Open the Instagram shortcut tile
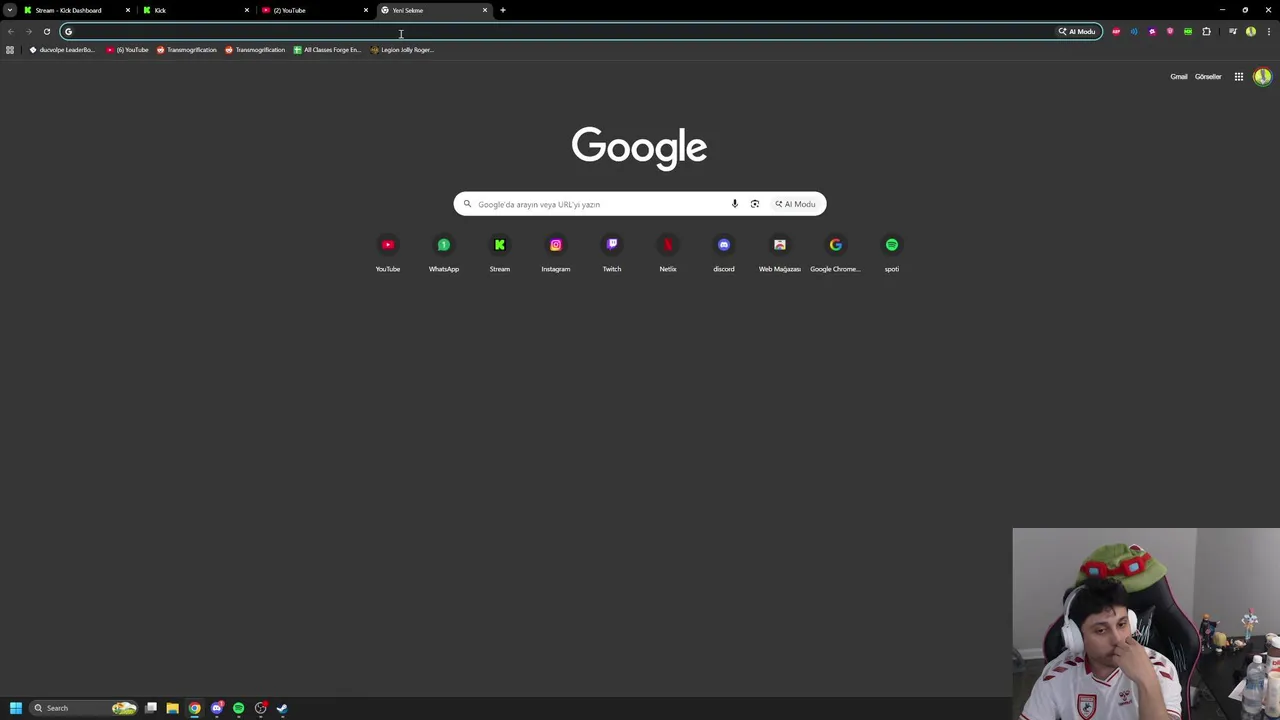The height and width of the screenshot is (720, 1280). click(556, 254)
